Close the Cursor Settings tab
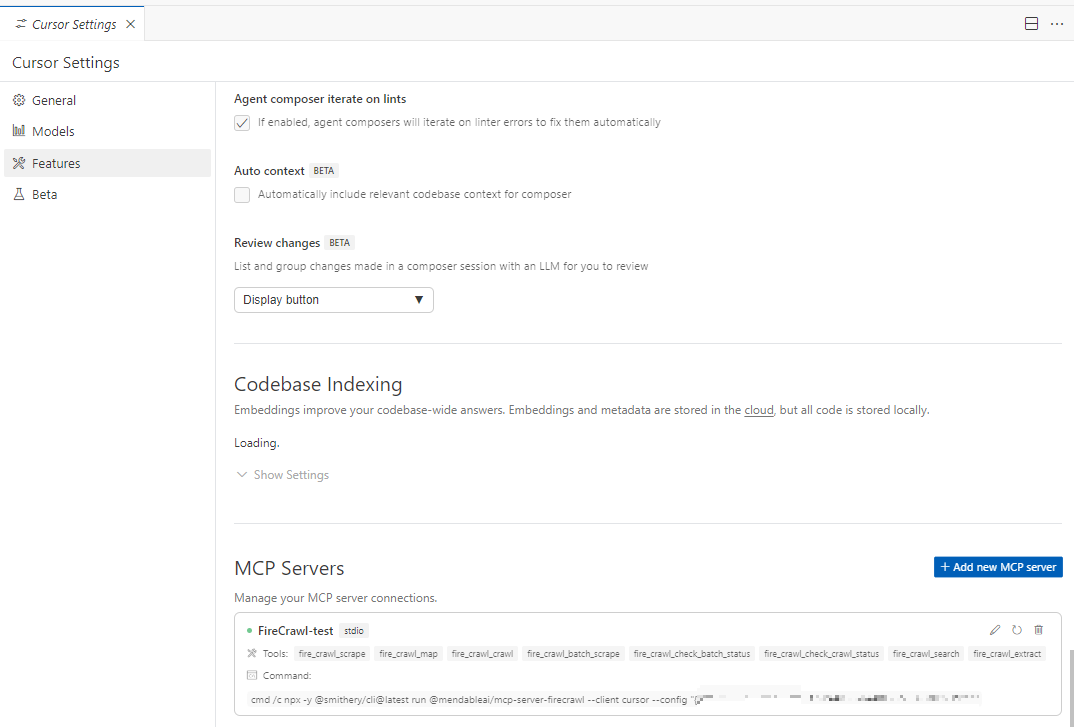The width and height of the screenshot is (1074, 727). [130, 24]
